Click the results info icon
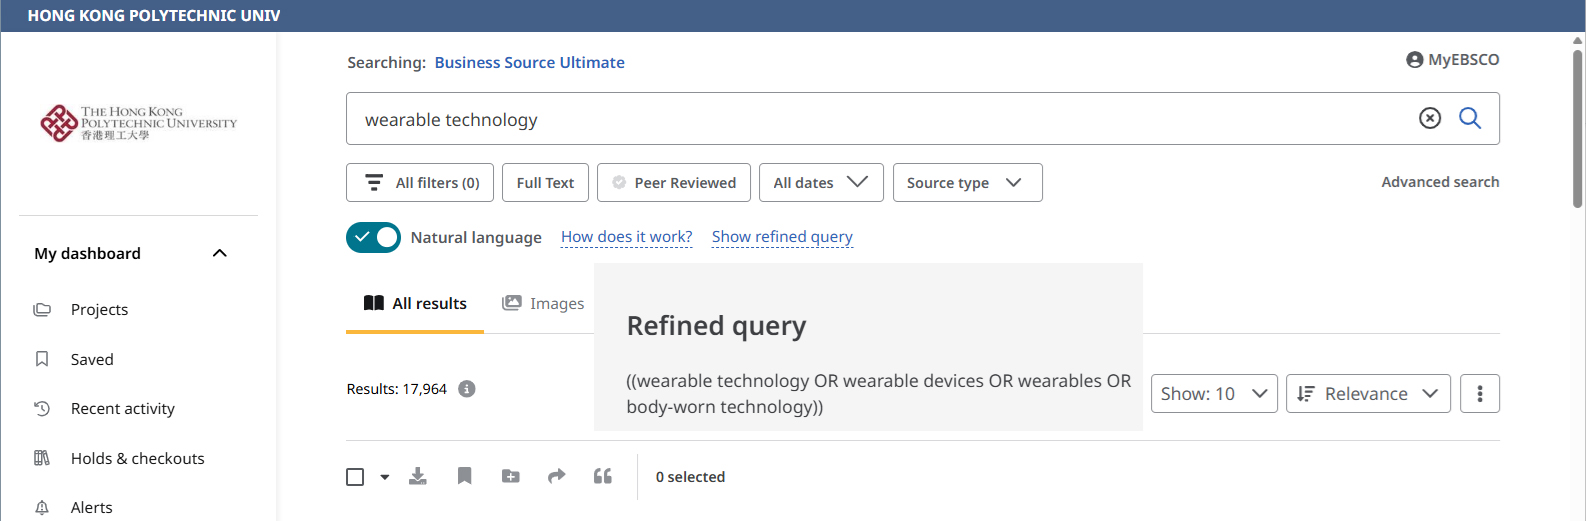 point(466,389)
